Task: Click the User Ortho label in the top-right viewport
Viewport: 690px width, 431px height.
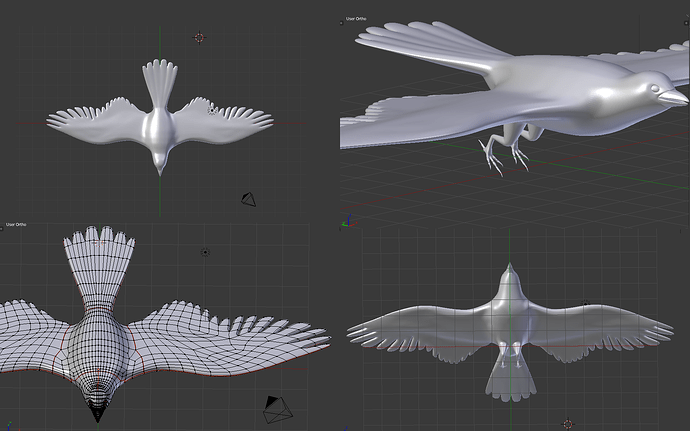Action: point(356,19)
